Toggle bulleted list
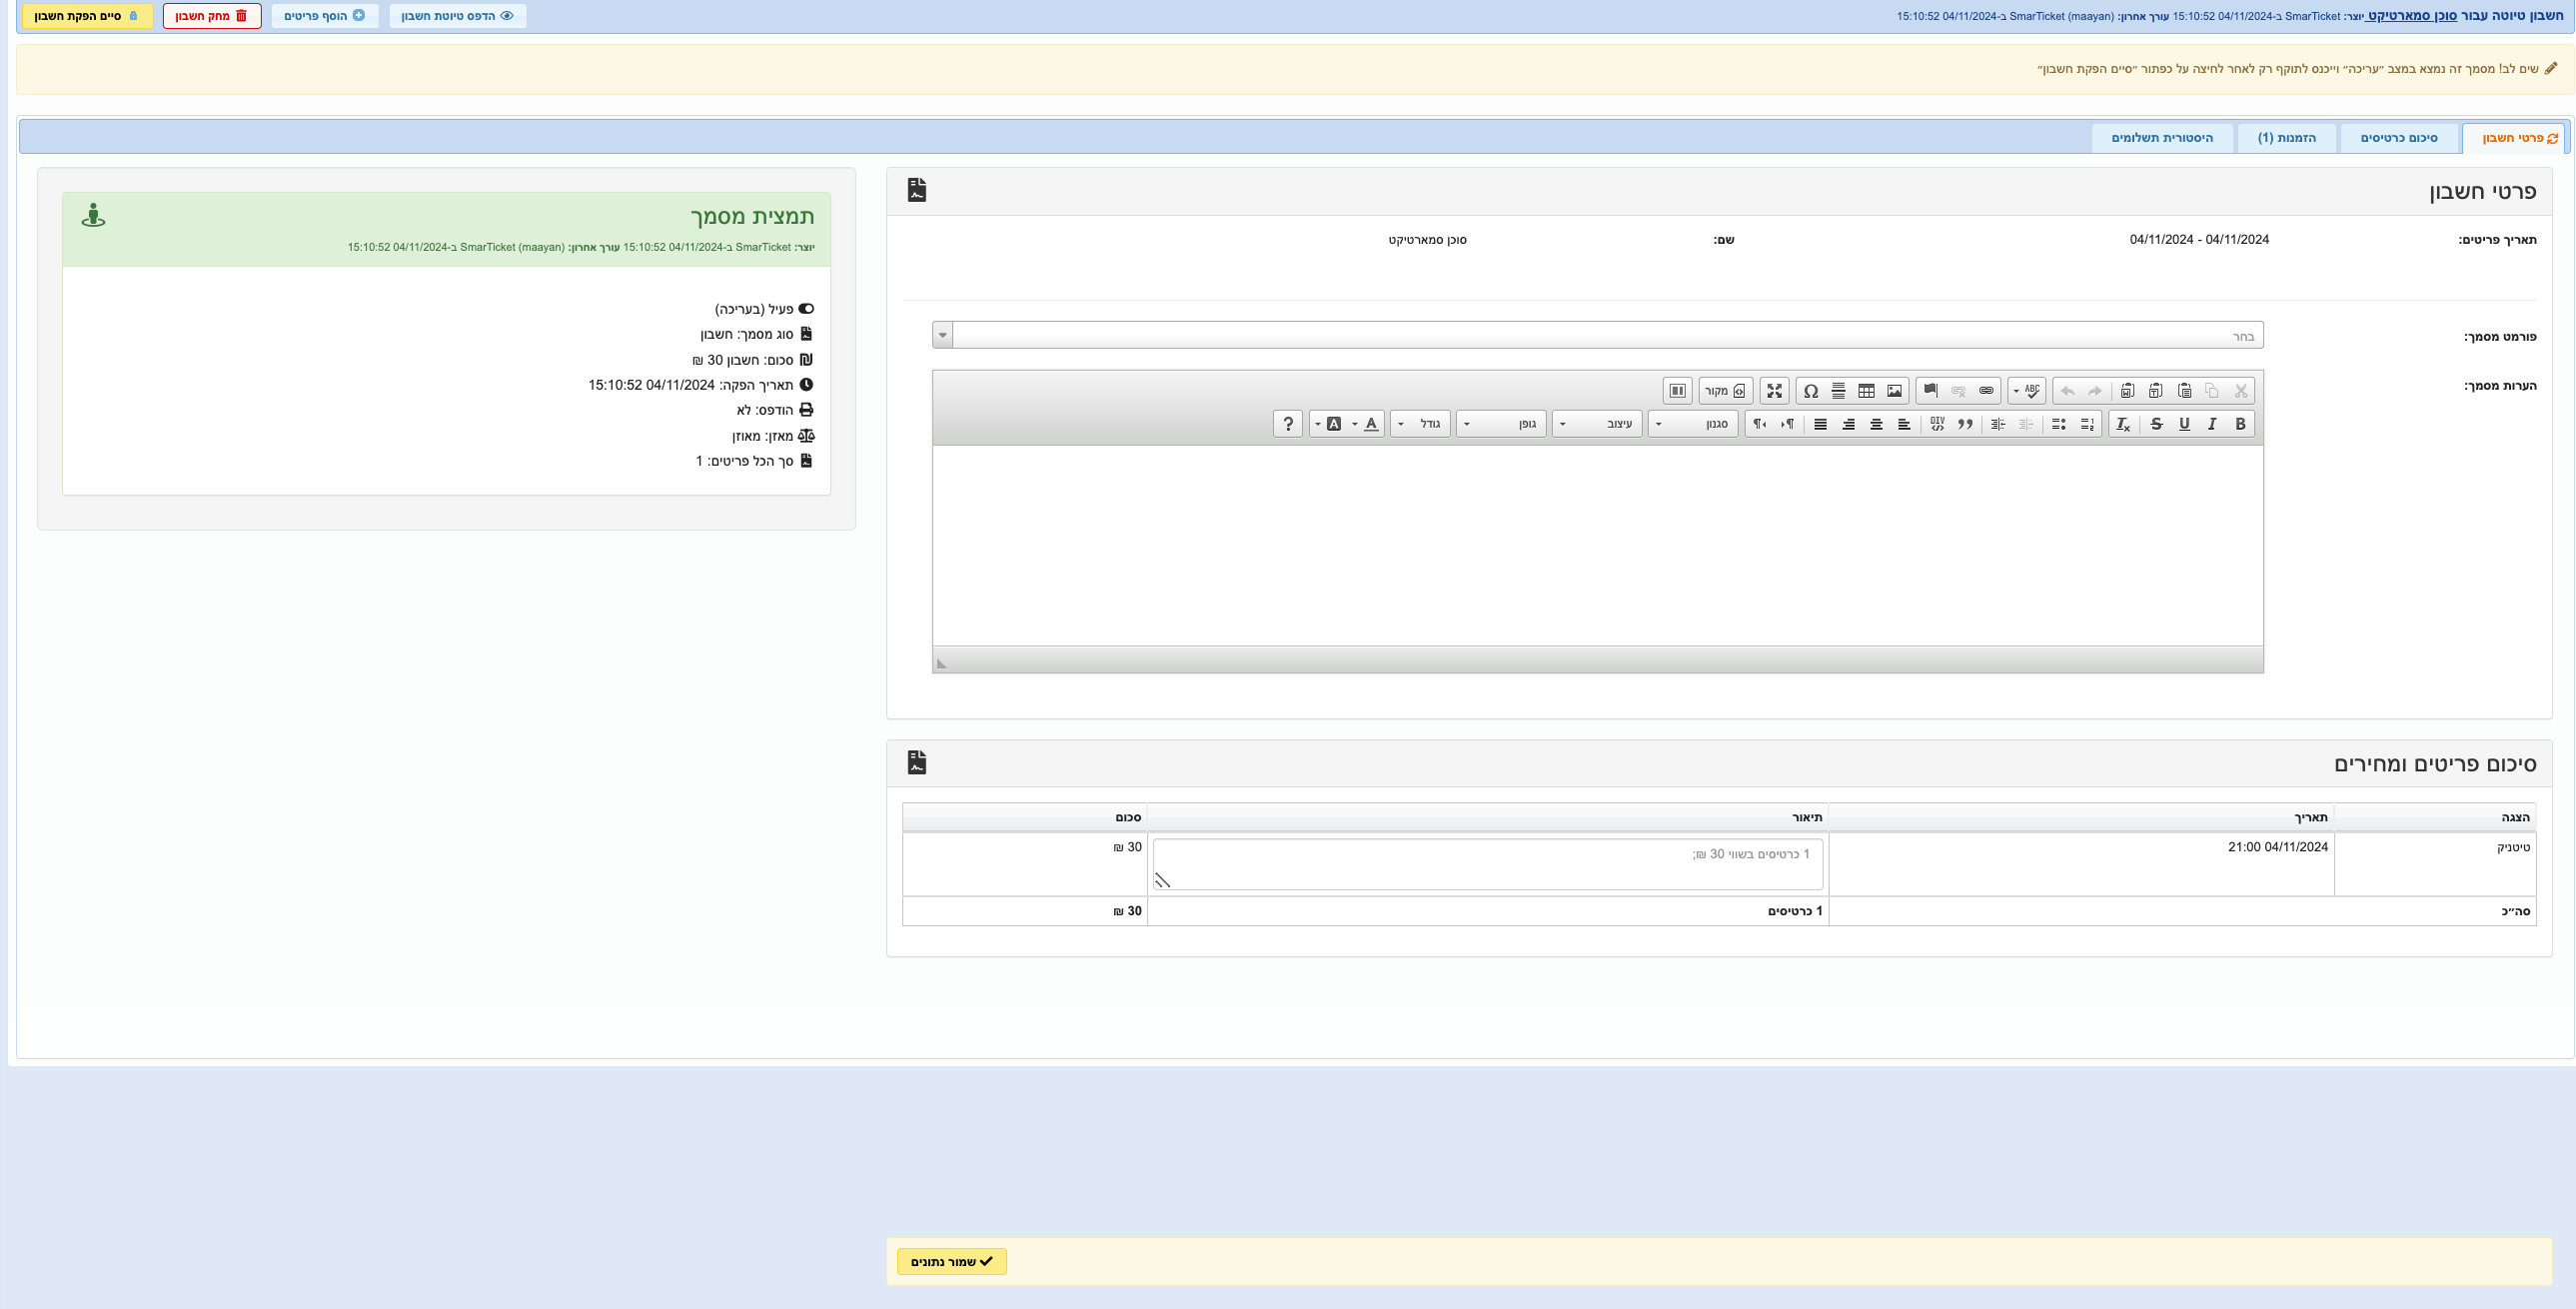 tap(2059, 424)
